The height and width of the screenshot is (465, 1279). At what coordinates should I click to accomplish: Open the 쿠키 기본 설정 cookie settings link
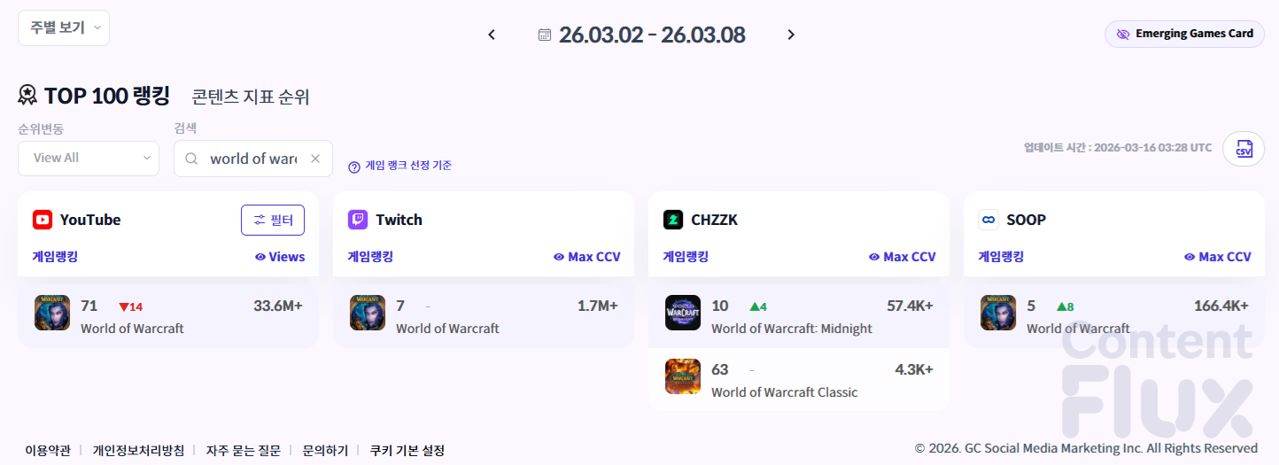coord(407,451)
